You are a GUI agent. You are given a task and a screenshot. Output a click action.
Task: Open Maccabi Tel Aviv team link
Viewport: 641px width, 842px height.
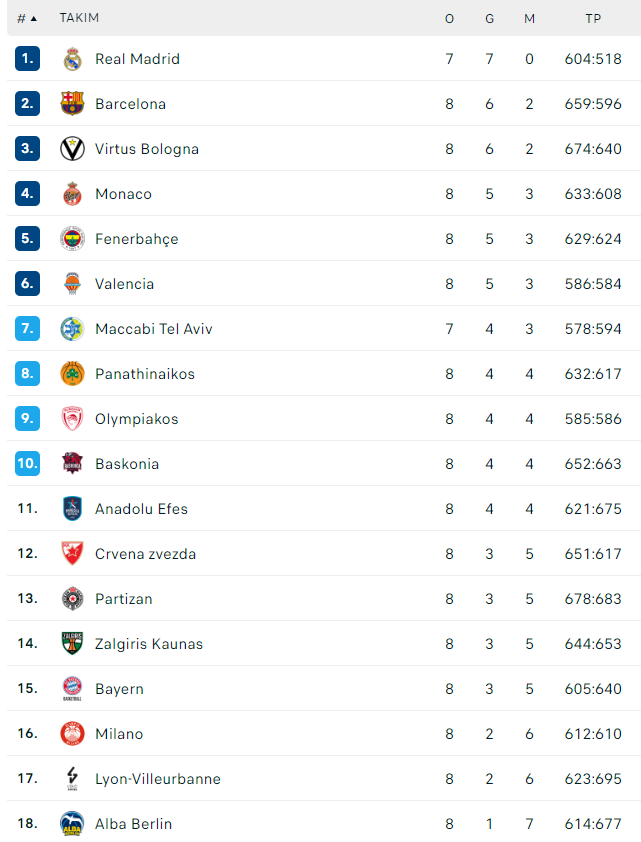[154, 329]
